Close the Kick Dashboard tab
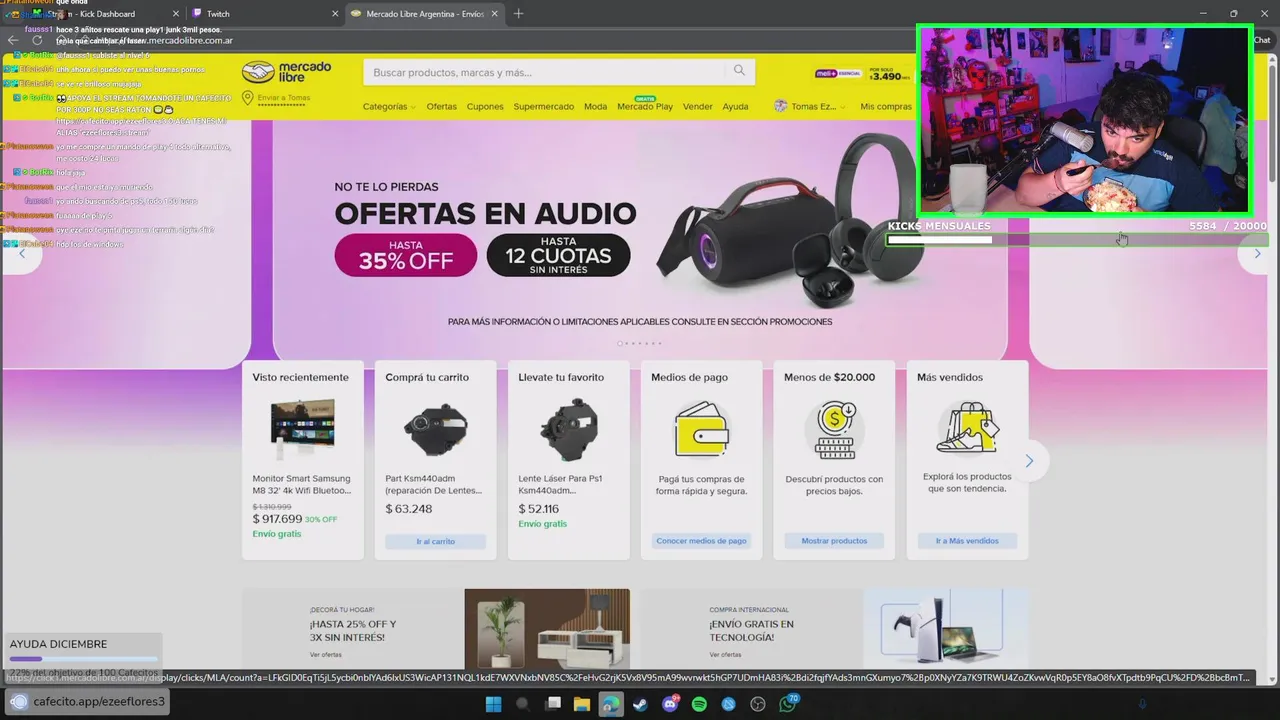This screenshot has height=720, width=1280. pos(177,14)
